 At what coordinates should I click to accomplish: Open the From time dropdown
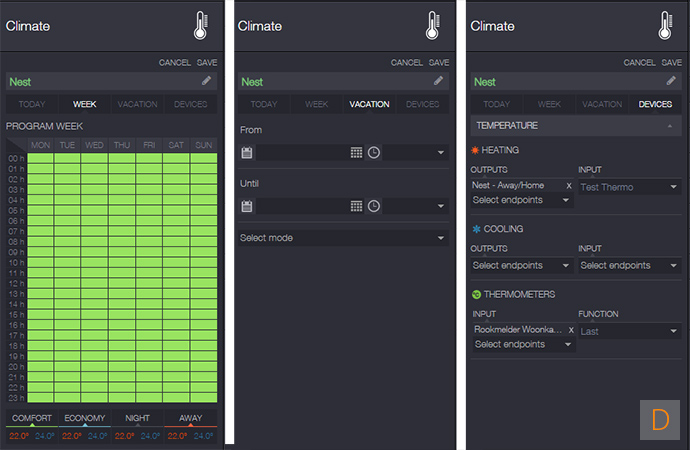pyautogui.click(x=415, y=153)
